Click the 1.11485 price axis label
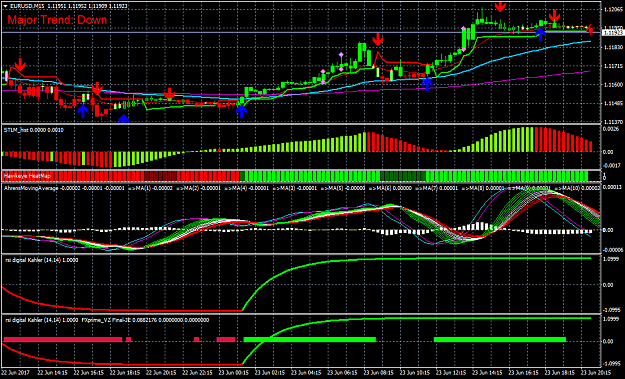 tap(613, 103)
